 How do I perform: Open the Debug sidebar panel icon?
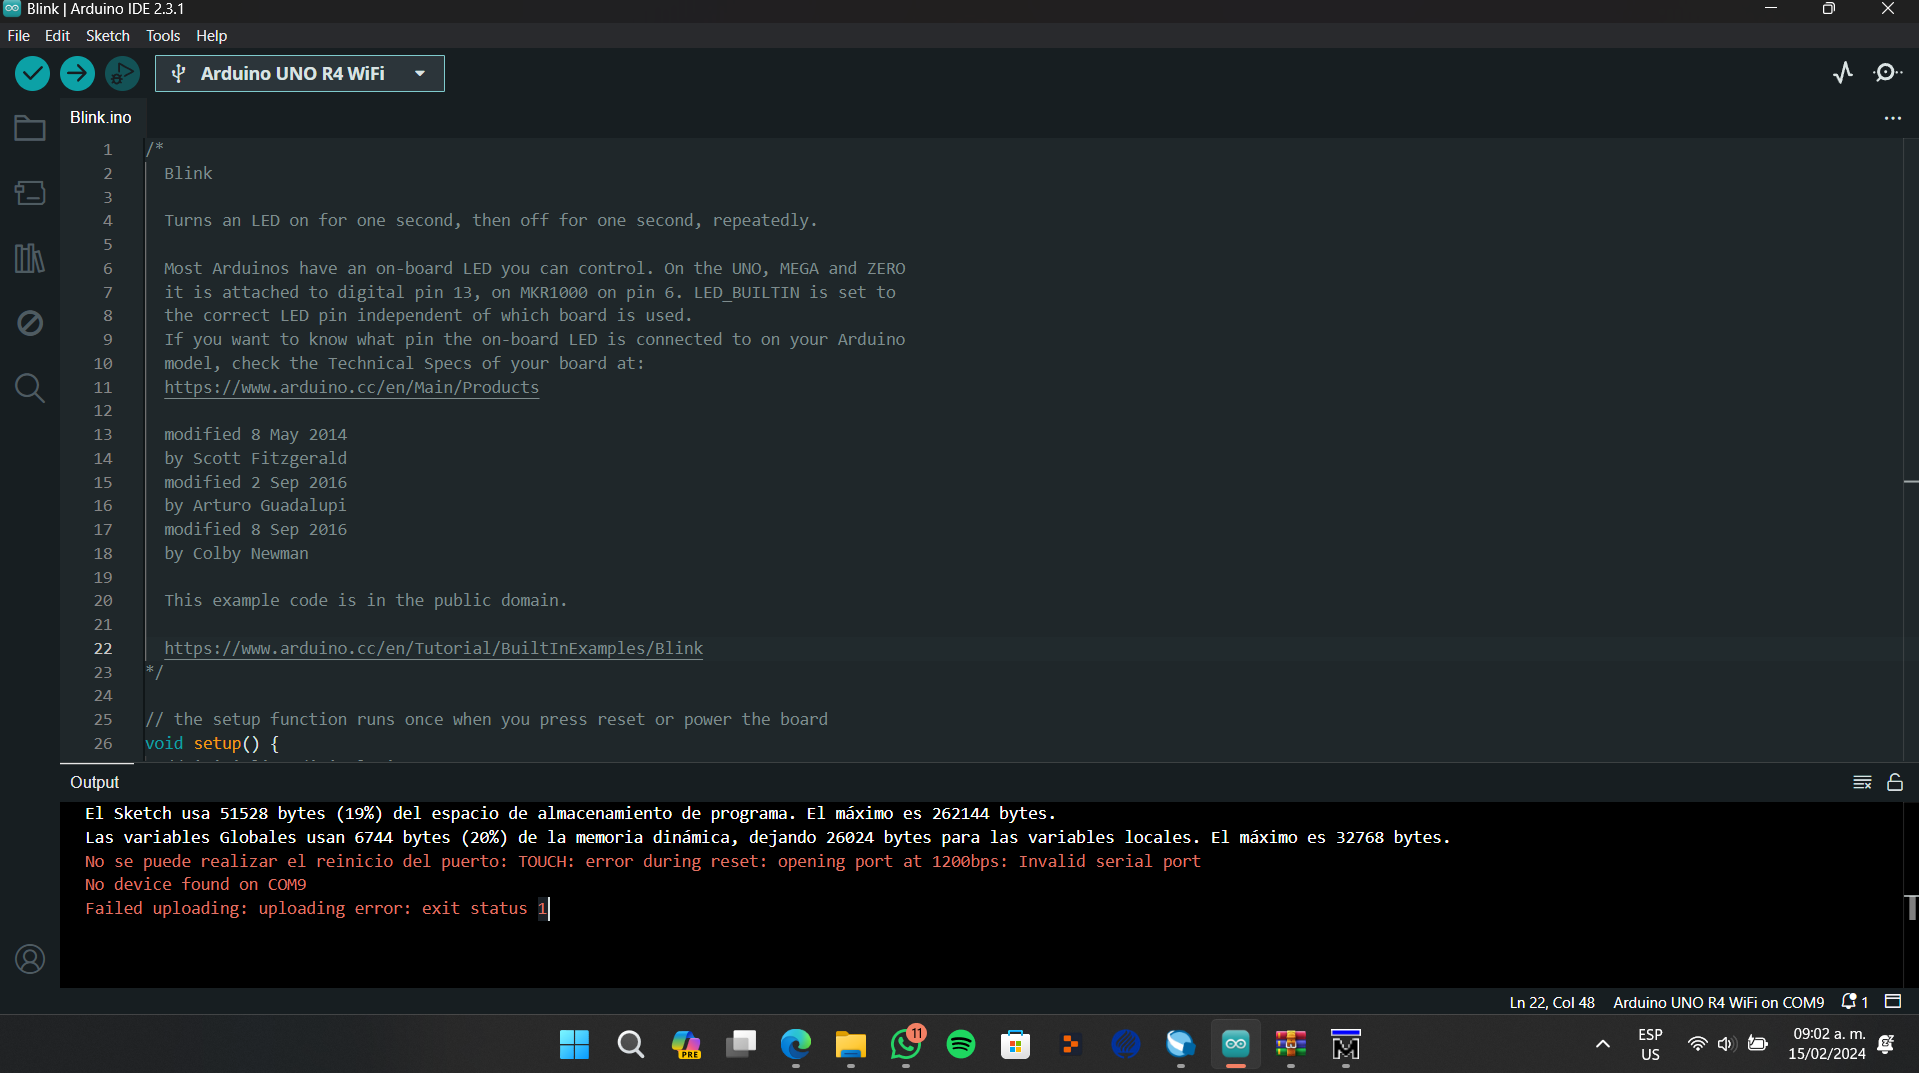(30, 323)
